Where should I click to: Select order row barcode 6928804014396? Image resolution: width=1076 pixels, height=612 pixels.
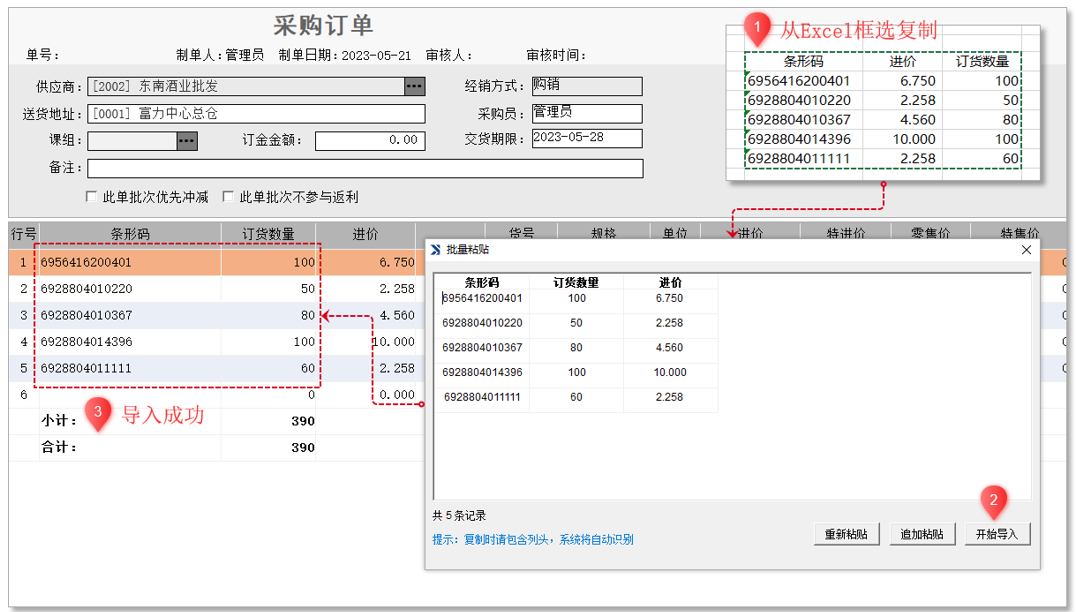point(86,342)
